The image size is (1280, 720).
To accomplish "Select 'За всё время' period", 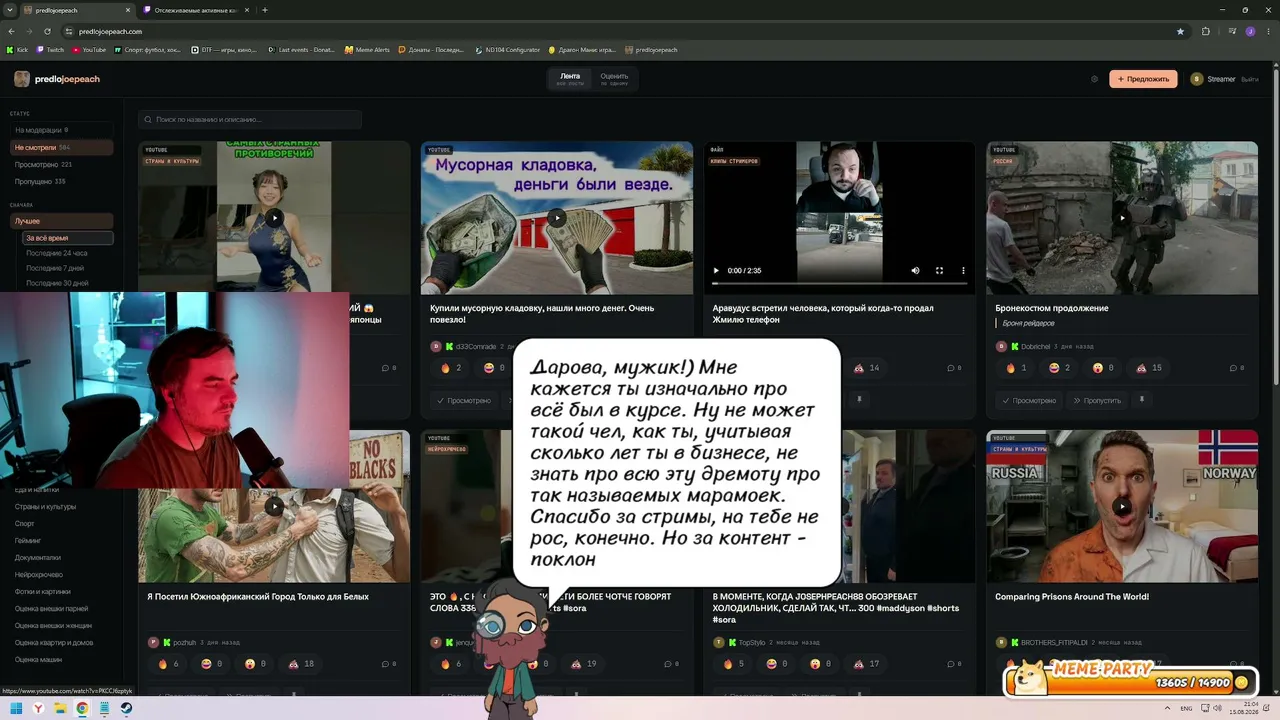I will point(68,238).
